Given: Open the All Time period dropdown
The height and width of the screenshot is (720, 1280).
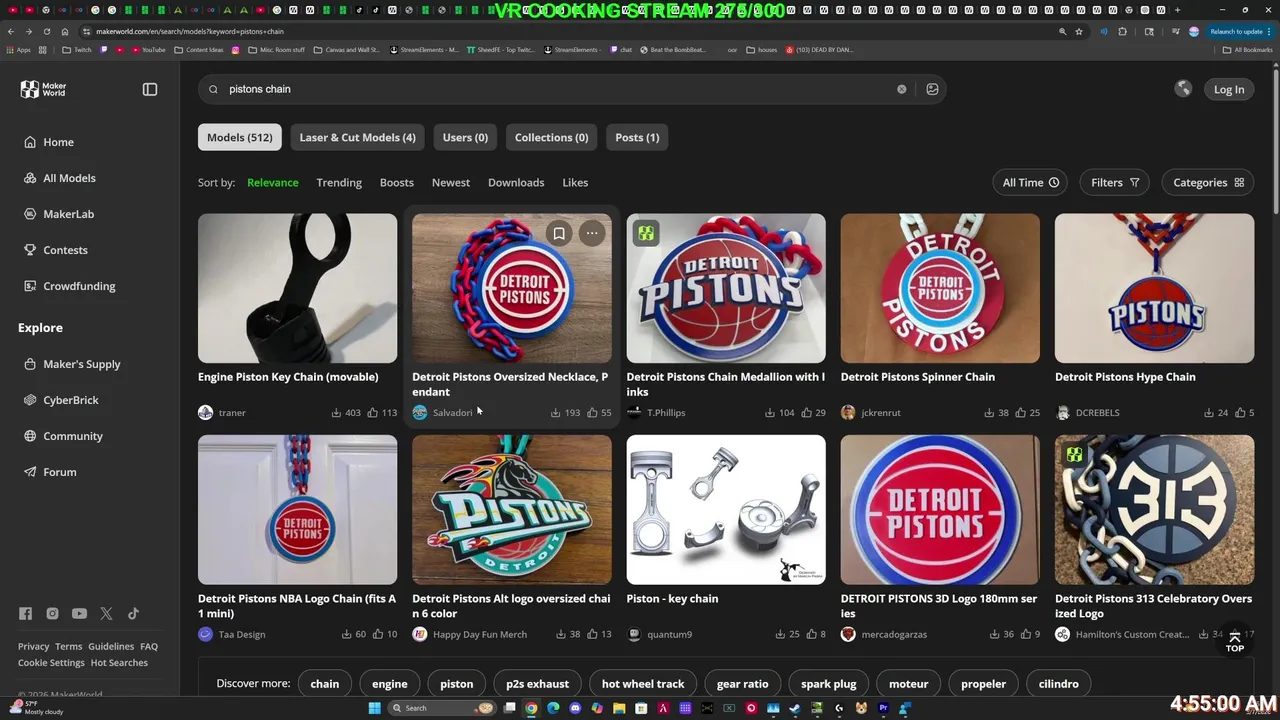Looking at the screenshot, I should click(x=1030, y=182).
